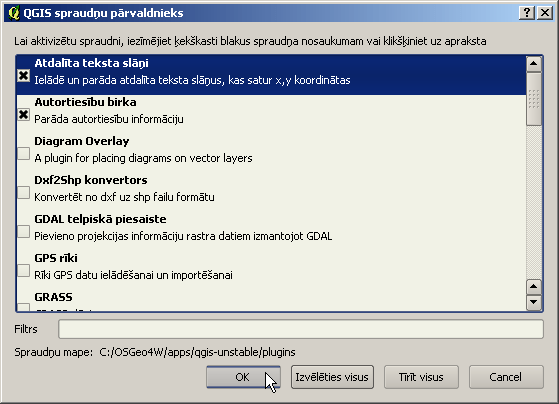559x404 pixels.
Task: Click the lower scroll up arrow button
Action: 534,287
